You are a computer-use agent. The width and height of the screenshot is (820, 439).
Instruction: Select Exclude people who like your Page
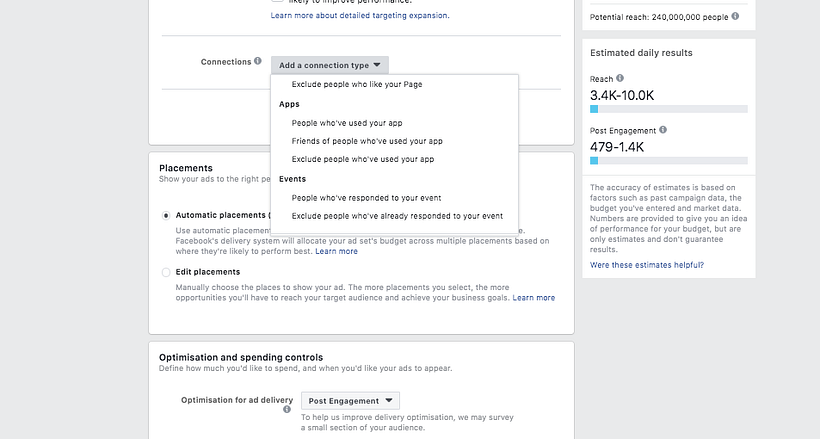point(357,84)
